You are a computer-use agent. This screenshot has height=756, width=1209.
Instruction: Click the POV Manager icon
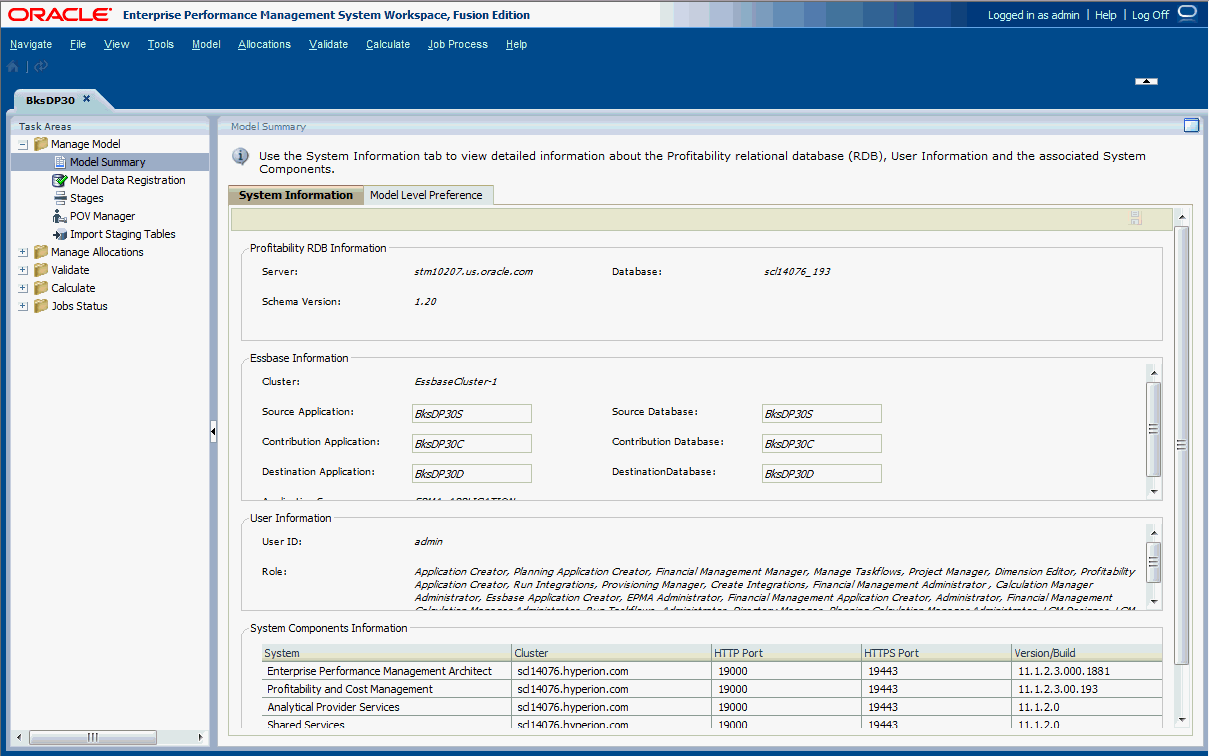(x=60, y=216)
